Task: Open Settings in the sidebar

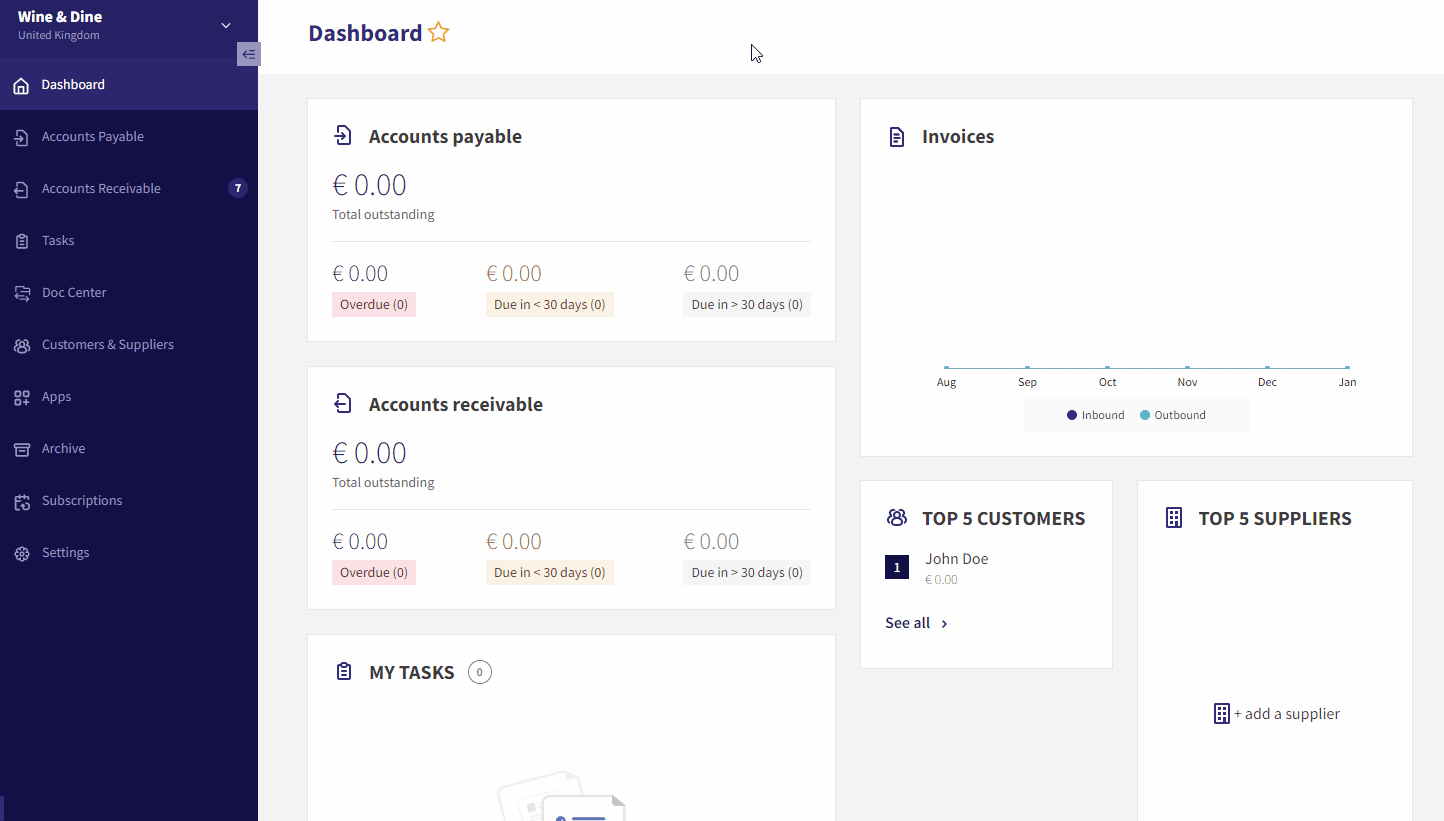Action: click(129, 553)
